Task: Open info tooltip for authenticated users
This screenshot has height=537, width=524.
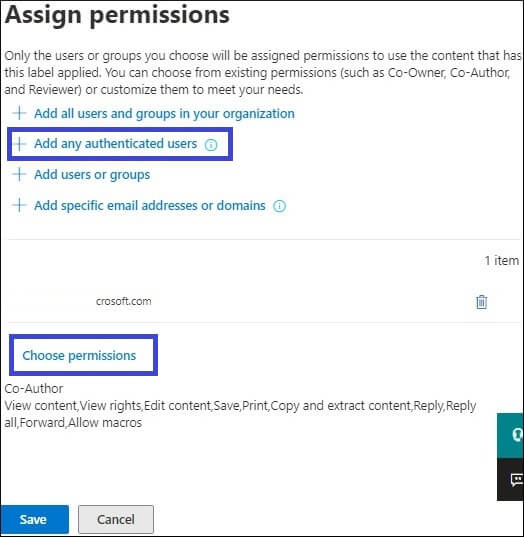Action: 211,145
